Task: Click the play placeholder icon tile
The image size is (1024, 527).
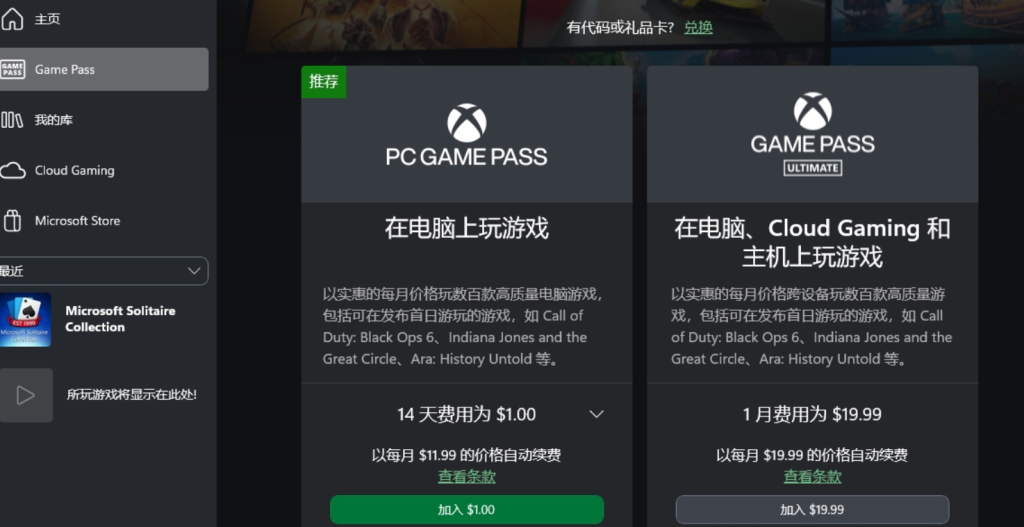Action: [x=25, y=395]
